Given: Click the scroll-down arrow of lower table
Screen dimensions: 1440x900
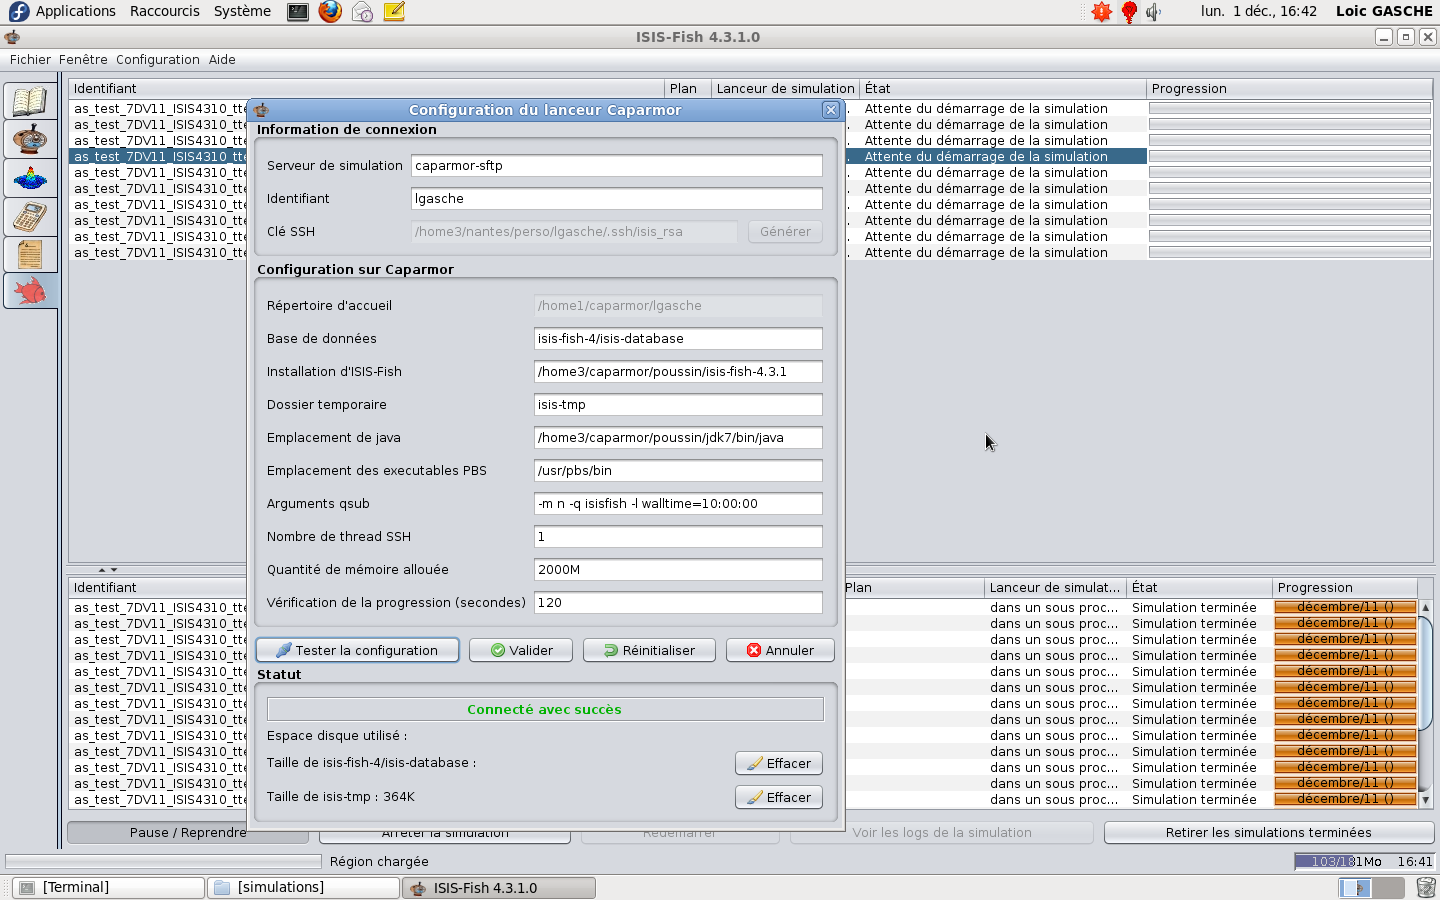Looking at the screenshot, I should [x=1425, y=800].
